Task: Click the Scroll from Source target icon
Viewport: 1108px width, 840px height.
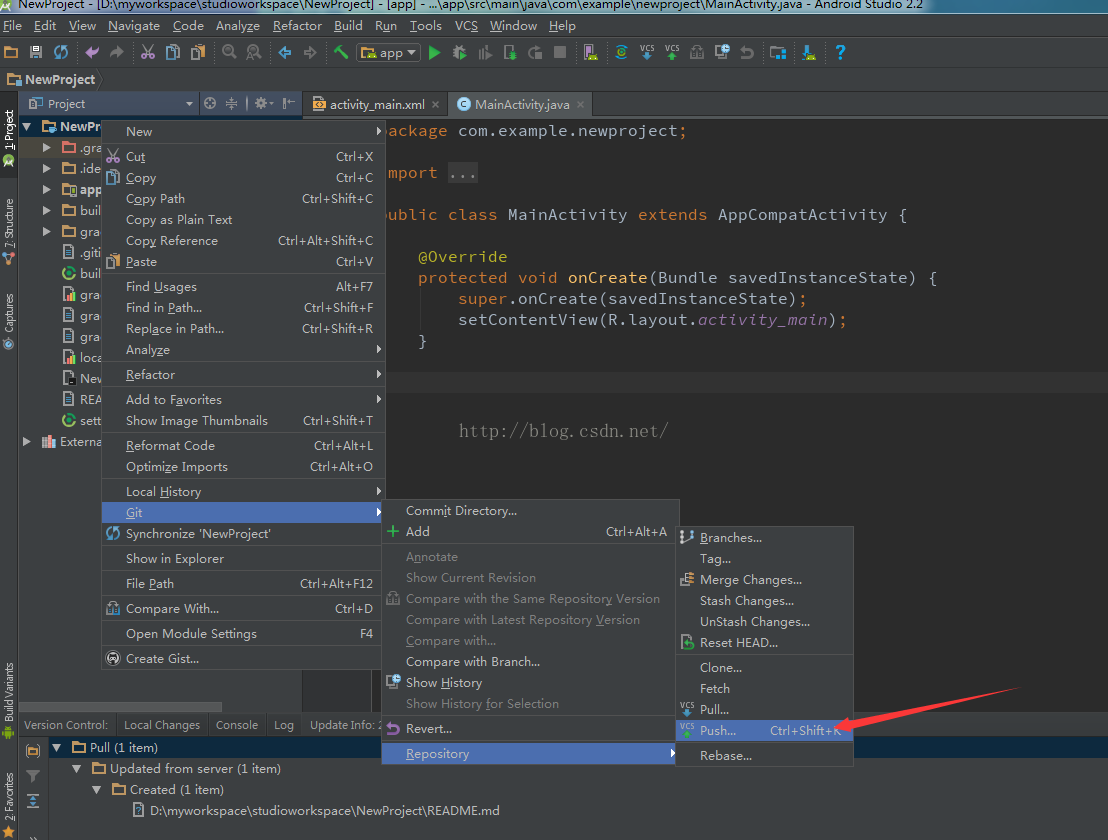Action: click(x=210, y=104)
